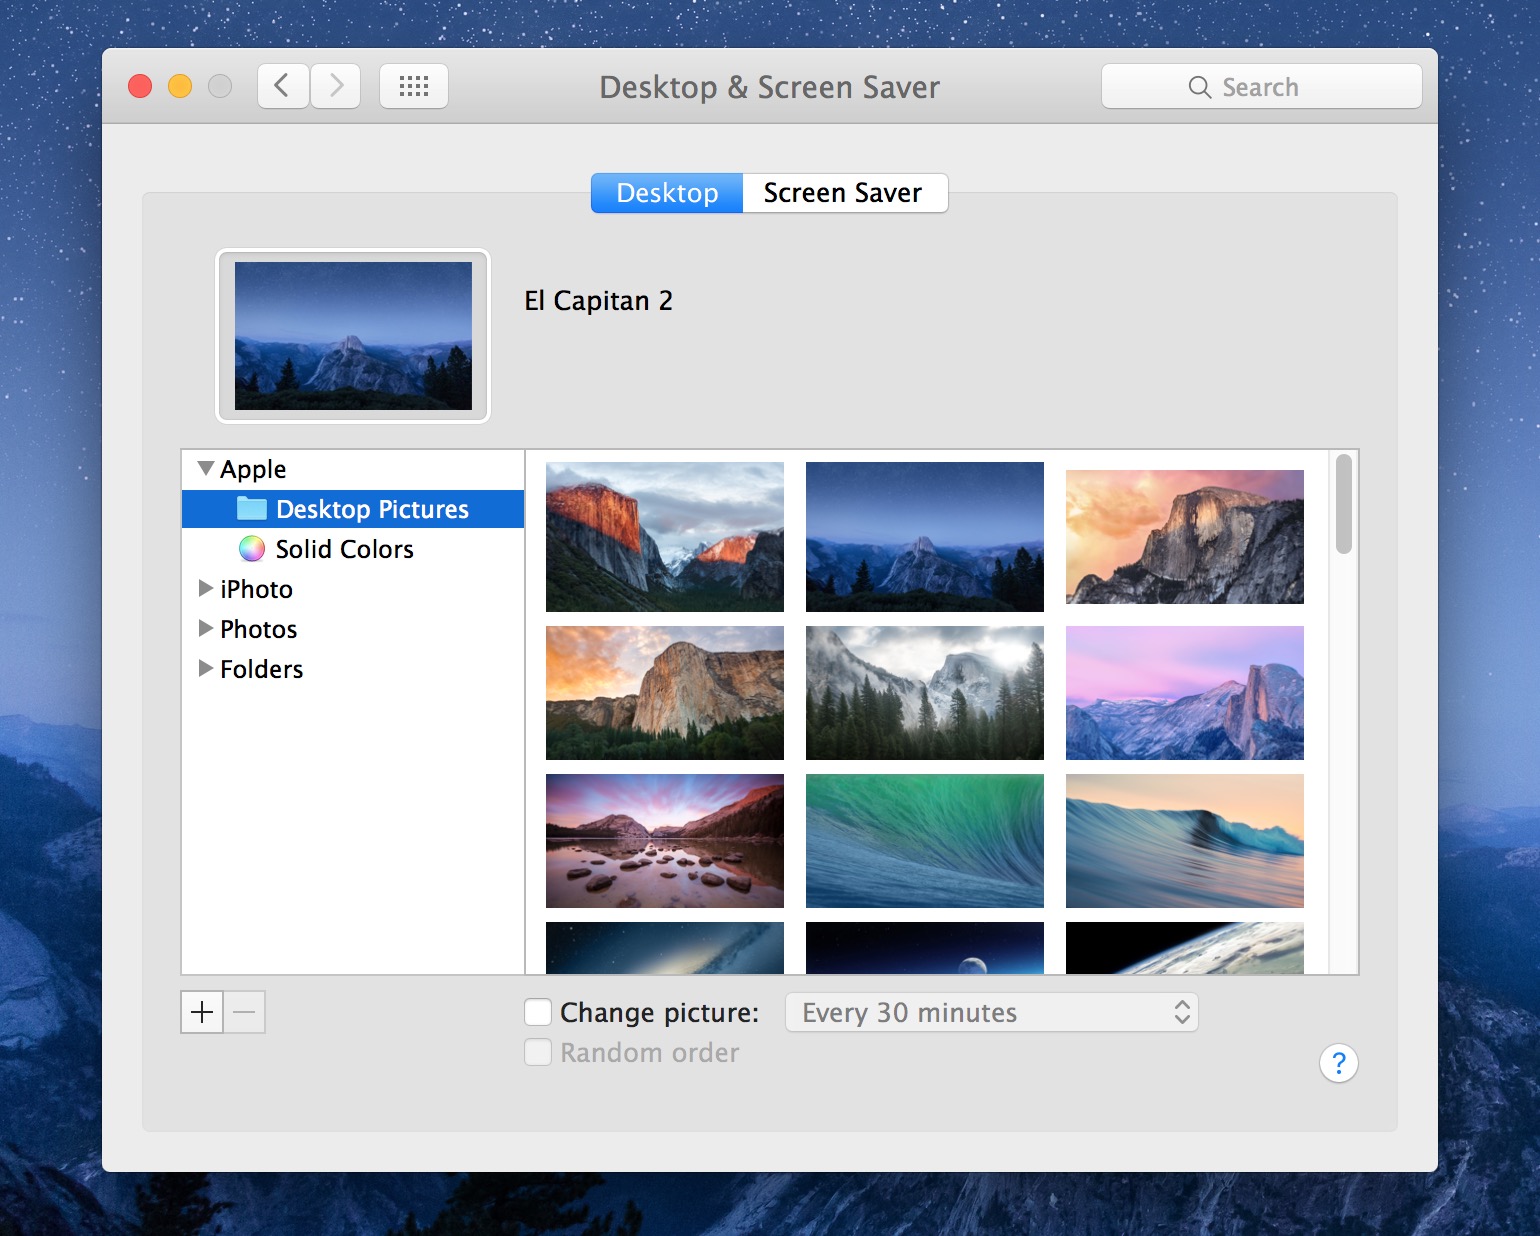1540x1236 pixels.
Task: Click the minus button to remove a folder
Action: (244, 1012)
